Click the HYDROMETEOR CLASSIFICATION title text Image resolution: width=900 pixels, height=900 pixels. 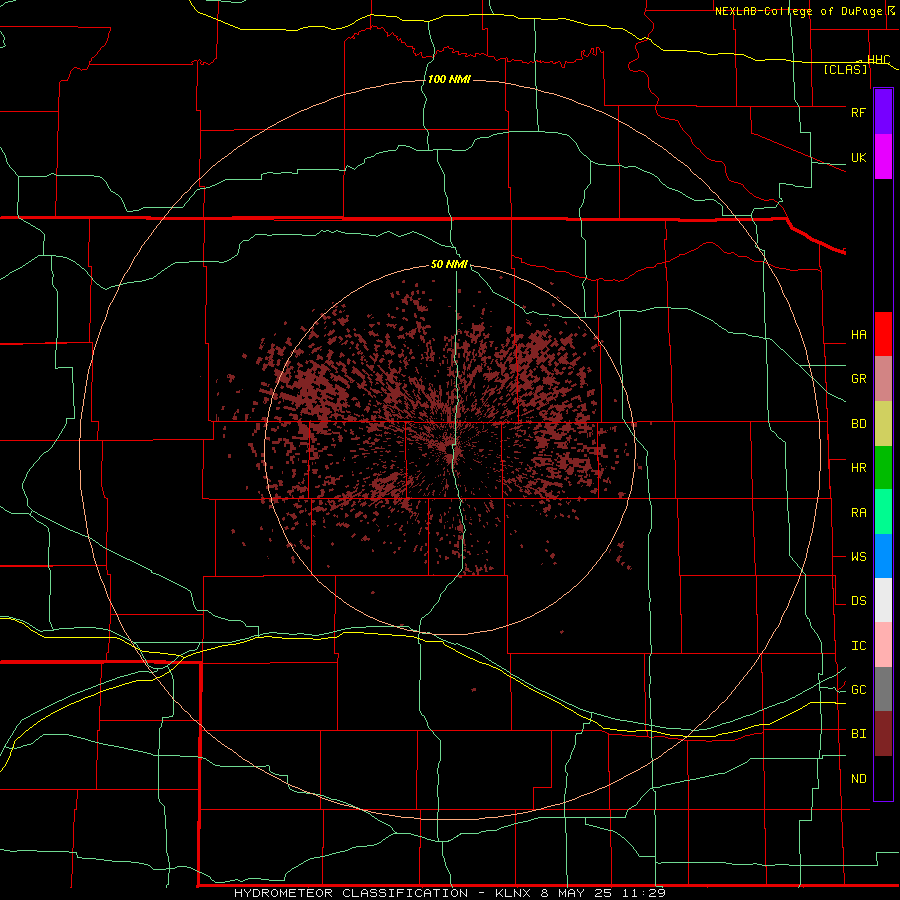(x=351, y=893)
